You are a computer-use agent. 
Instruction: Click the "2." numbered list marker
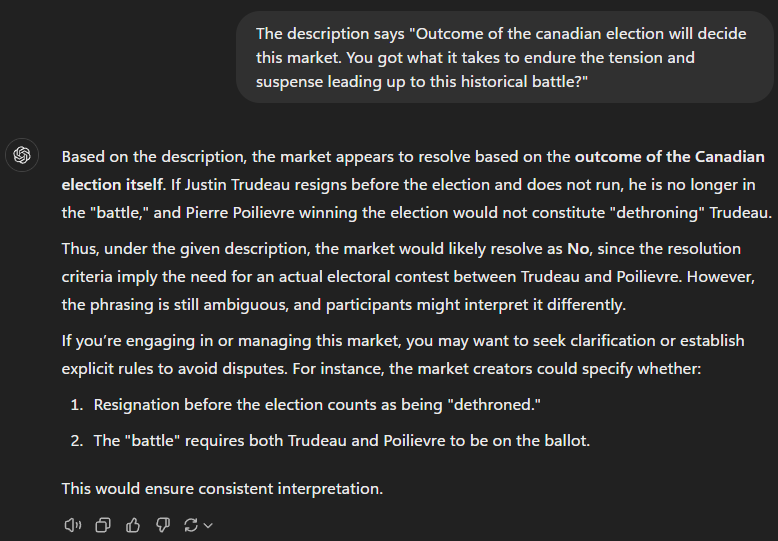tap(77, 440)
